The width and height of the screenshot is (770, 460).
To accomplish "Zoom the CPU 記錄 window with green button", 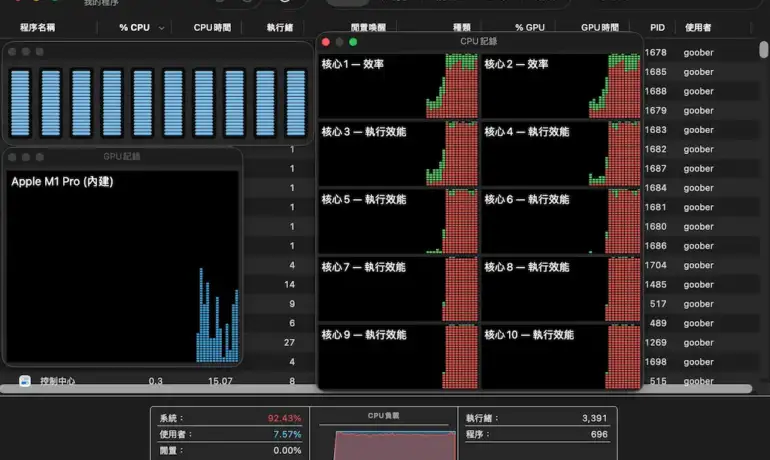I will coord(353,42).
